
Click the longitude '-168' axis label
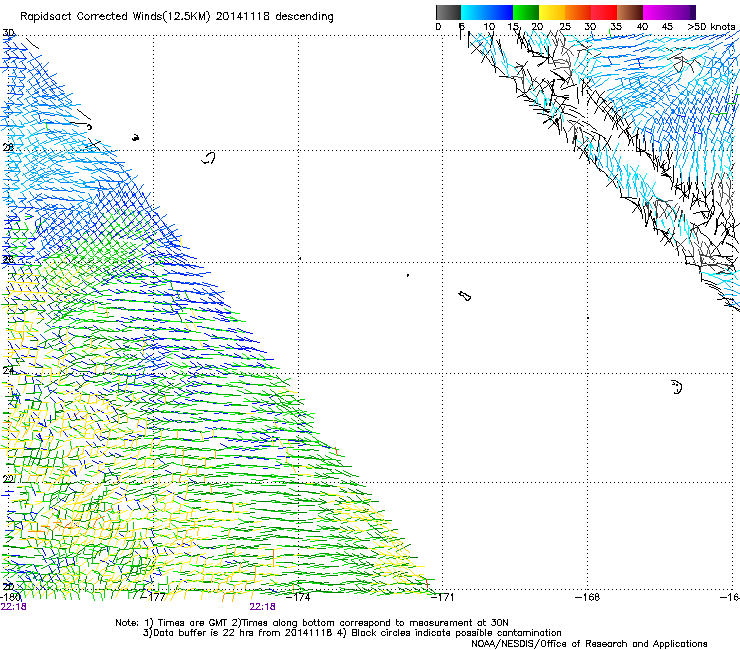(x=588, y=597)
